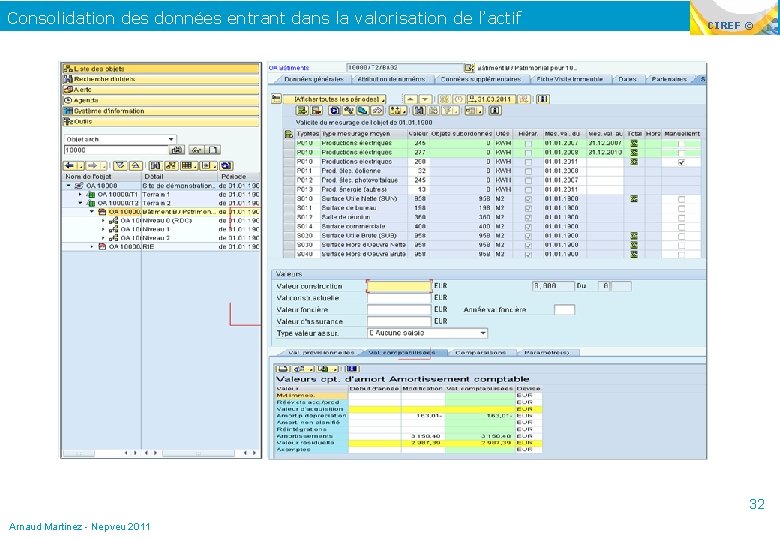Click the object number field containing 10000

click(116, 150)
